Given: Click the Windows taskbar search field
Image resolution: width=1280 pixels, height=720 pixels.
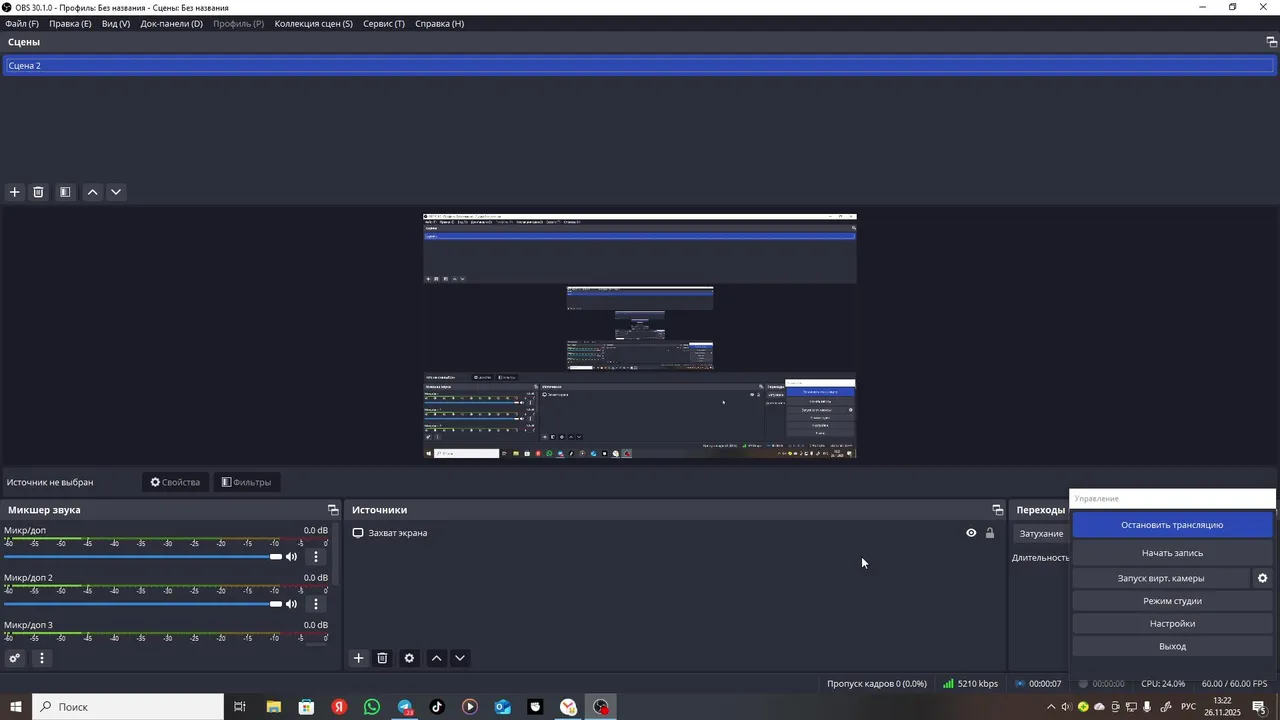Looking at the screenshot, I should click(128, 707).
